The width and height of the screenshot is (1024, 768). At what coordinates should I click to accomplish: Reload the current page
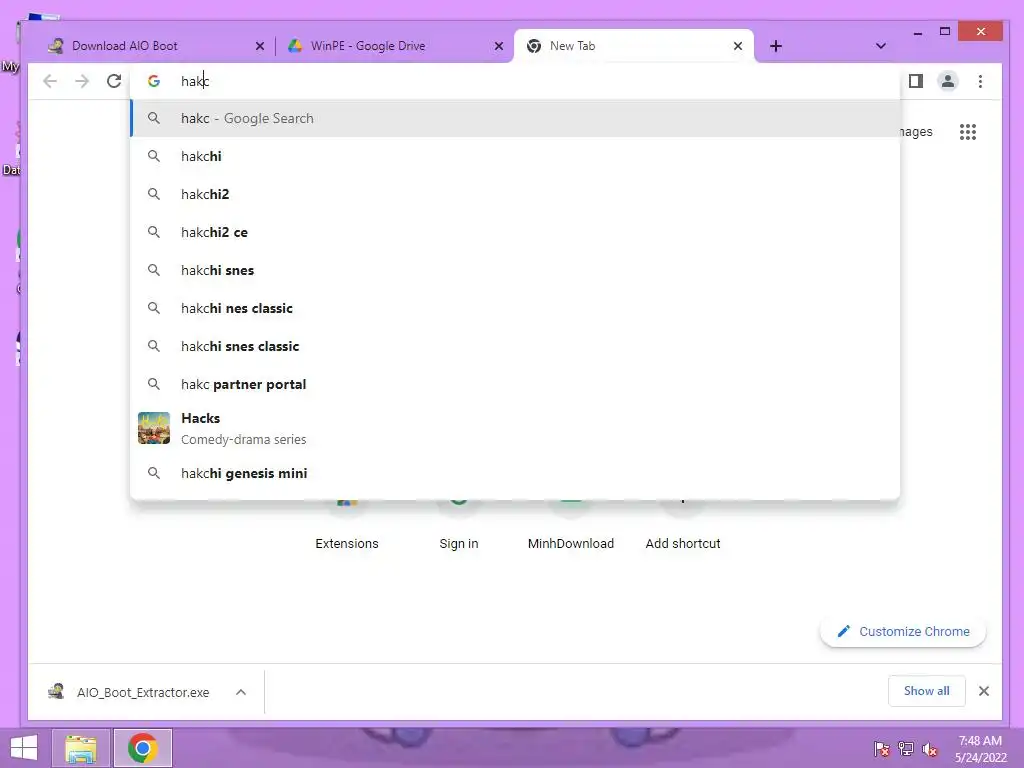pyautogui.click(x=114, y=81)
